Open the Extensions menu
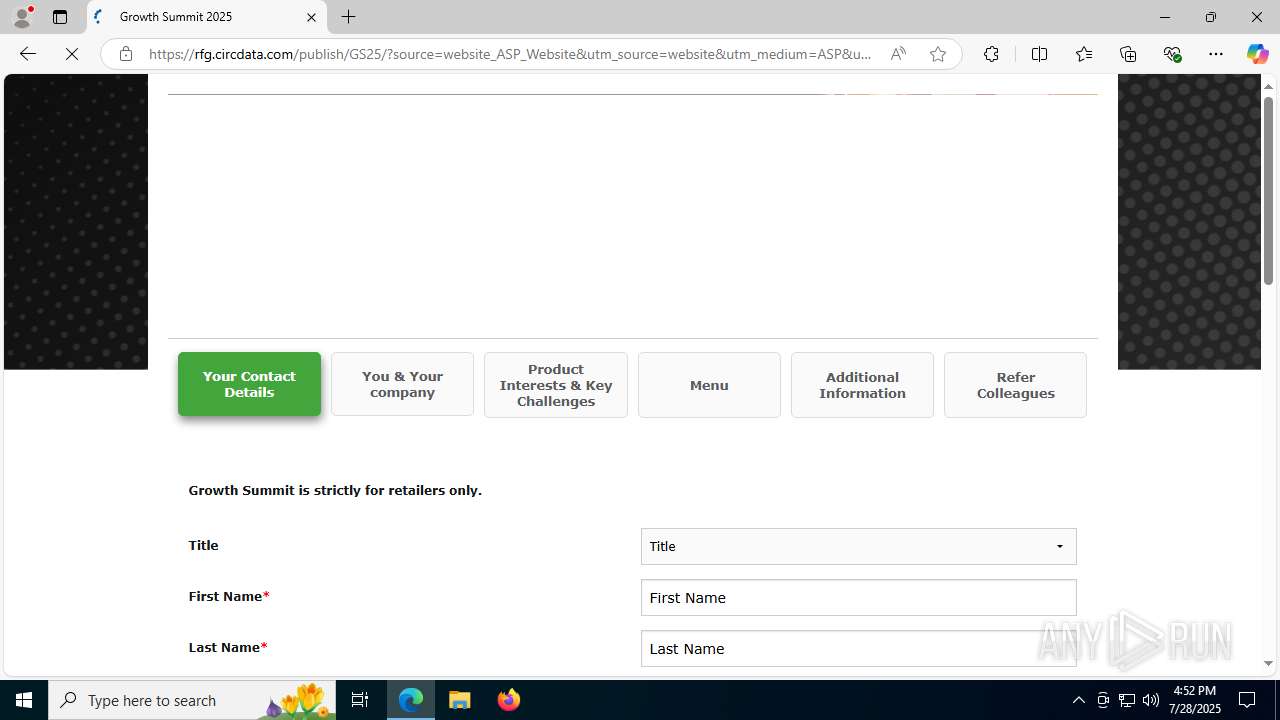Image resolution: width=1280 pixels, height=720 pixels. [991, 54]
